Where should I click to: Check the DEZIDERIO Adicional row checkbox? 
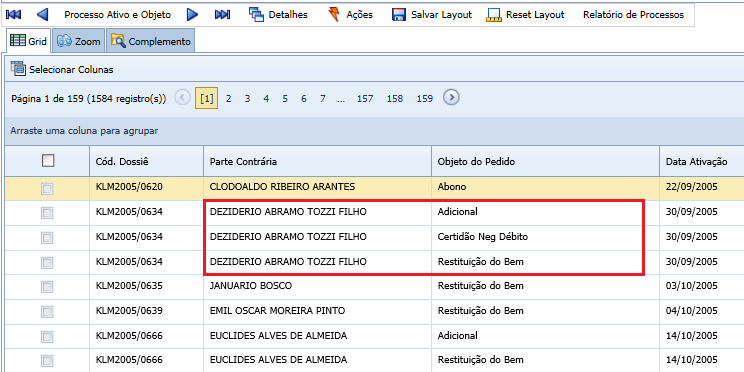pyautogui.click(x=47, y=213)
